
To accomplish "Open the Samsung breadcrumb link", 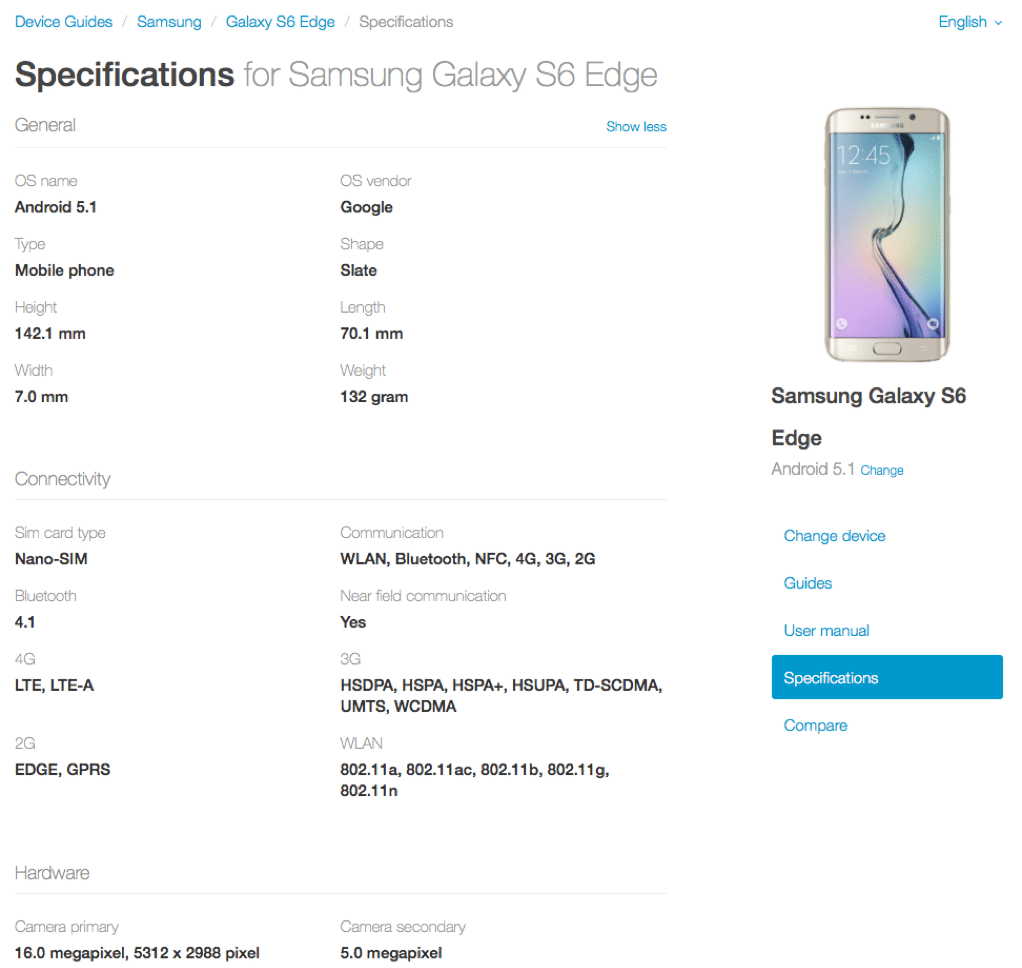I will pos(169,22).
